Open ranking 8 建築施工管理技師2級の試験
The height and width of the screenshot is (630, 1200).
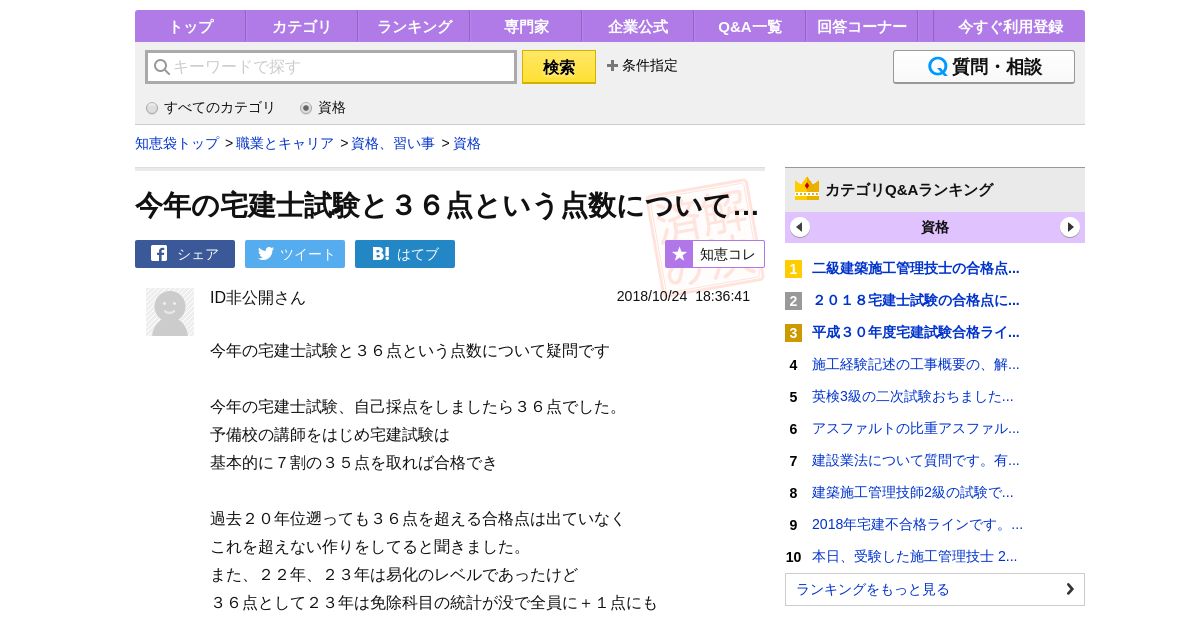pos(913,493)
